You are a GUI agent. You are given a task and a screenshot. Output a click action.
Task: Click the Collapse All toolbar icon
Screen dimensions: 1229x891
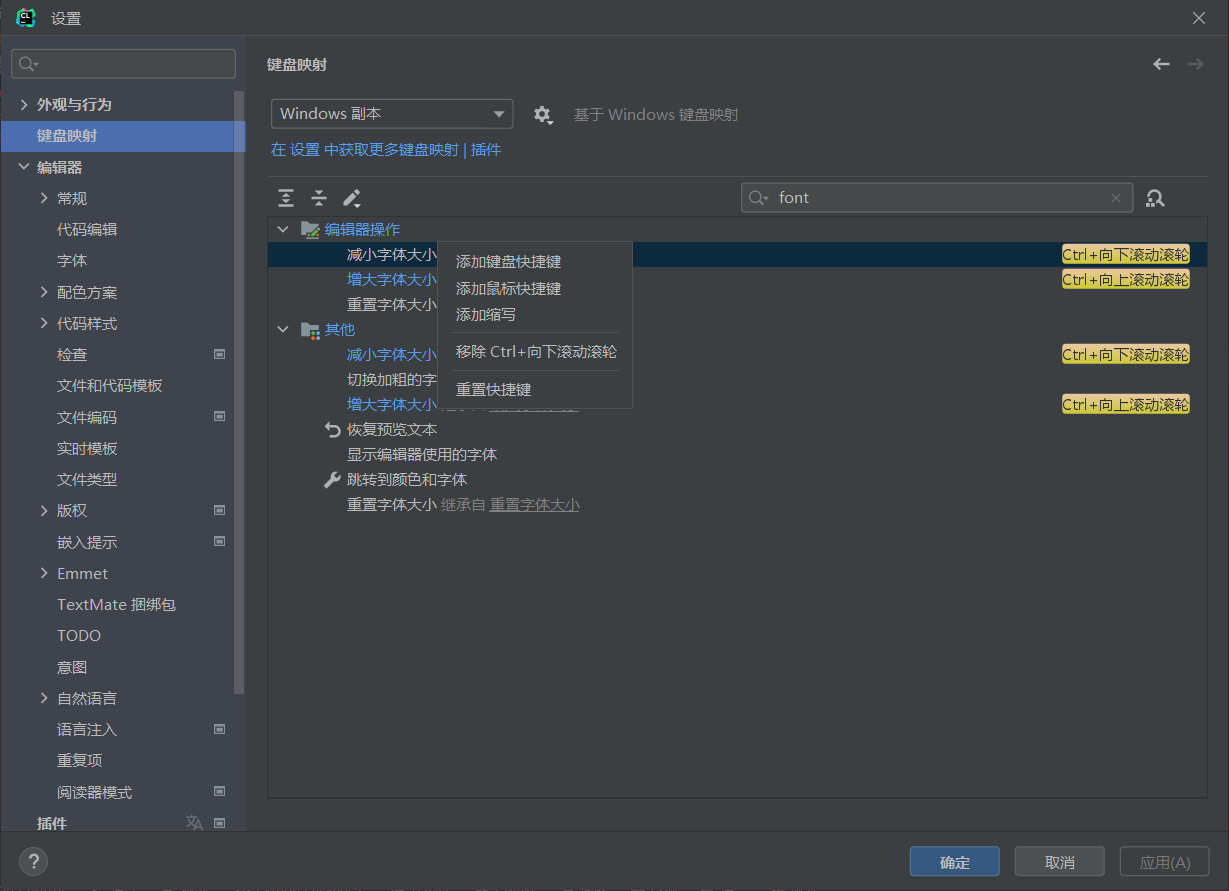click(x=318, y=198)
